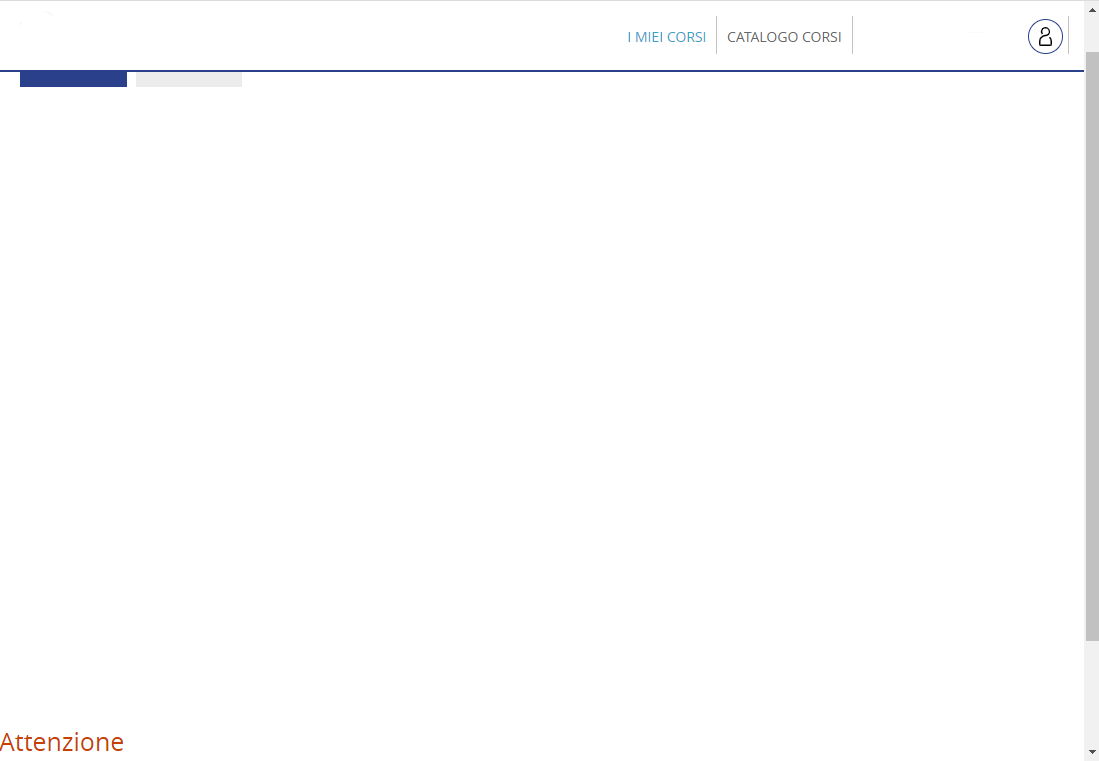This screenshot has height=761, width=1099.
Task: Click the orange Attenzione title text
Action: (x=62, y=742)
